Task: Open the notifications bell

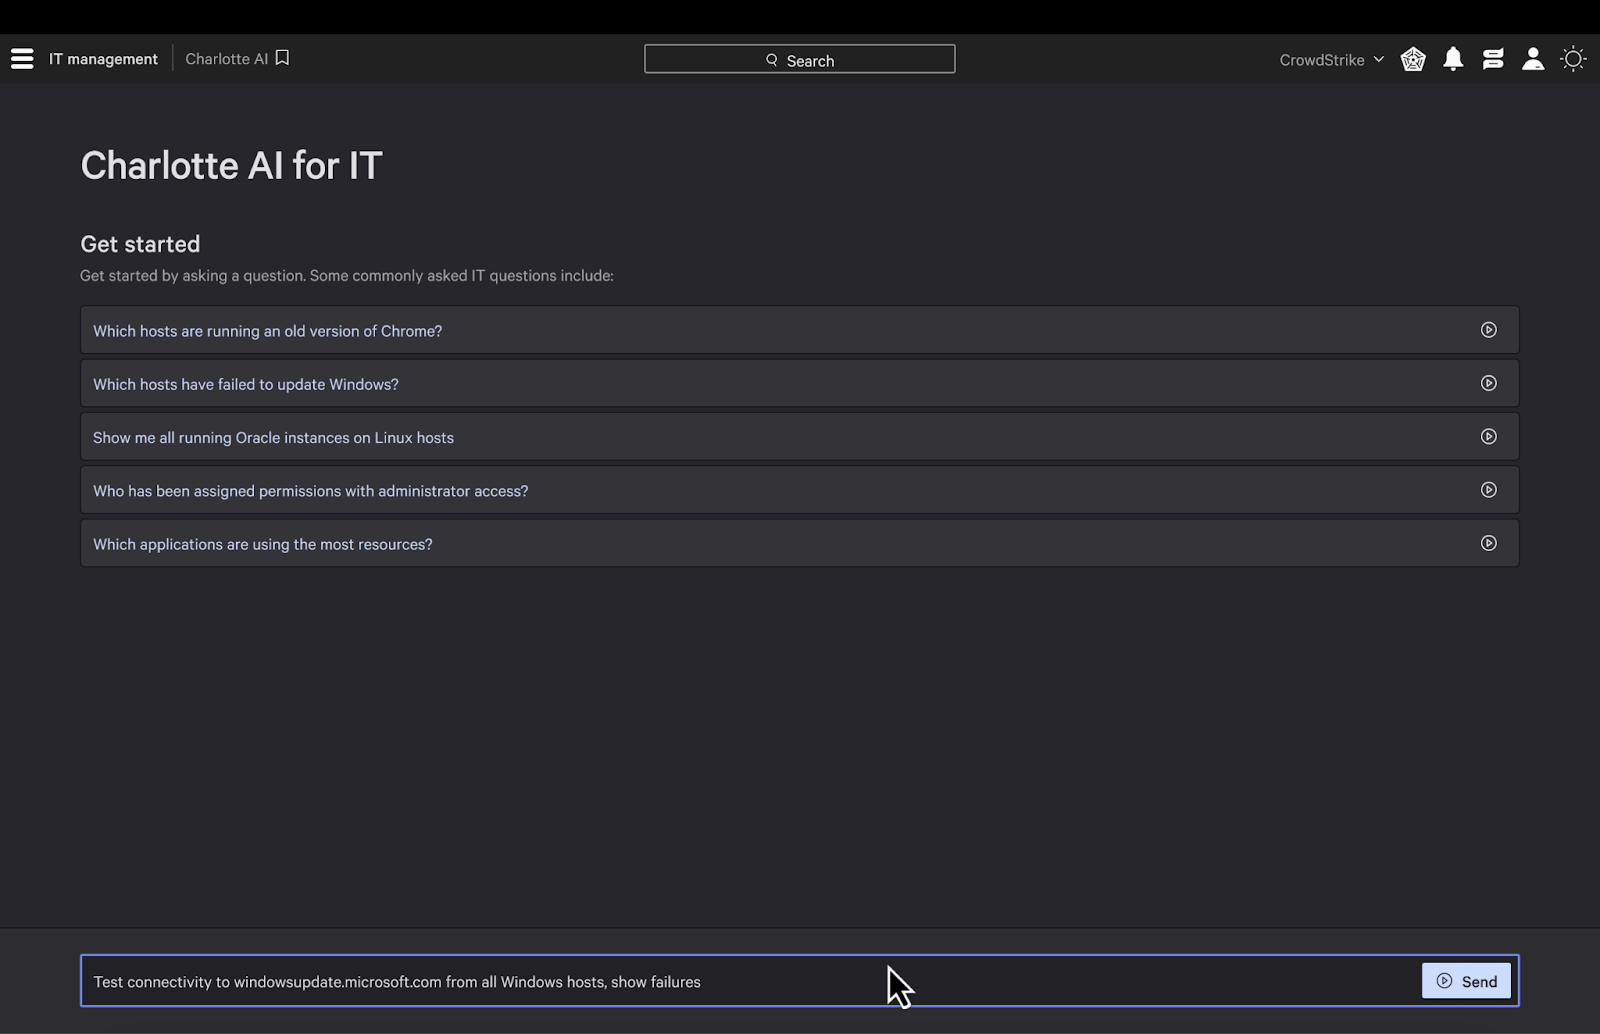Action: tap(1453, 59)
